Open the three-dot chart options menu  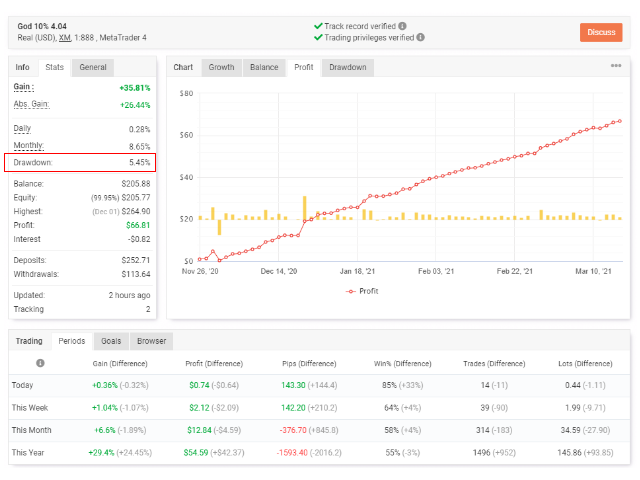point(616,67)
